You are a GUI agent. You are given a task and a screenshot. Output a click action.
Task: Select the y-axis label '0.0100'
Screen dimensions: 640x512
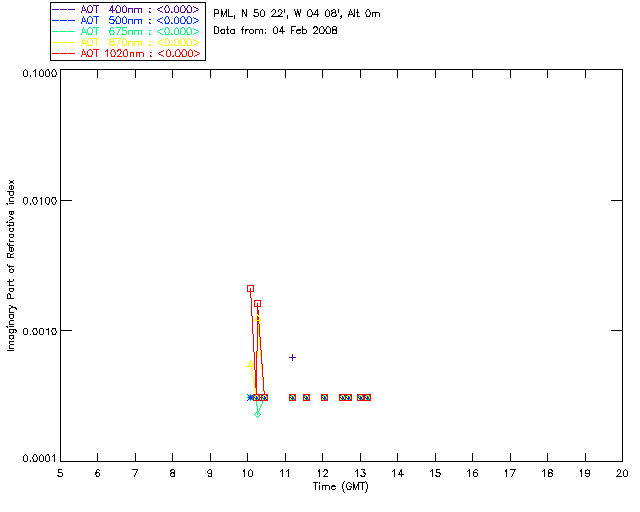click(39, 201)
